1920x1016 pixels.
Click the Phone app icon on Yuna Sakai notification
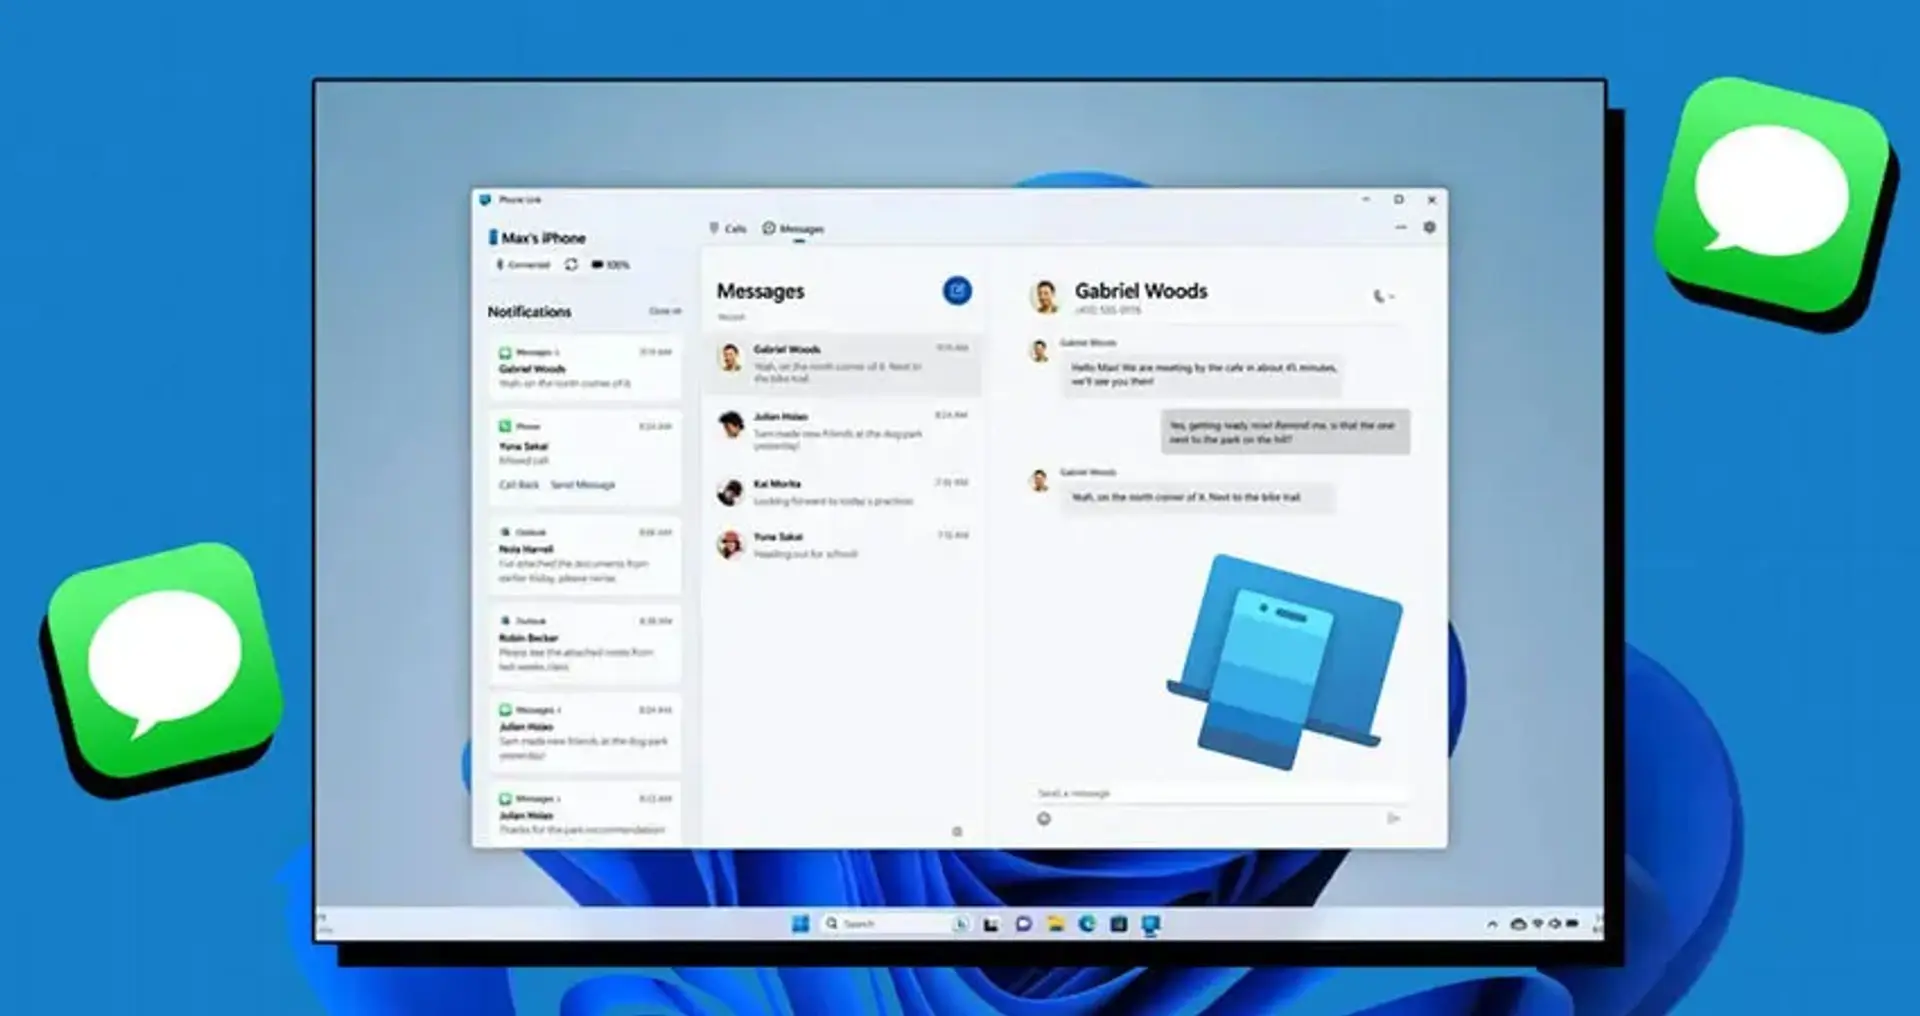click(x=505, y=426)
